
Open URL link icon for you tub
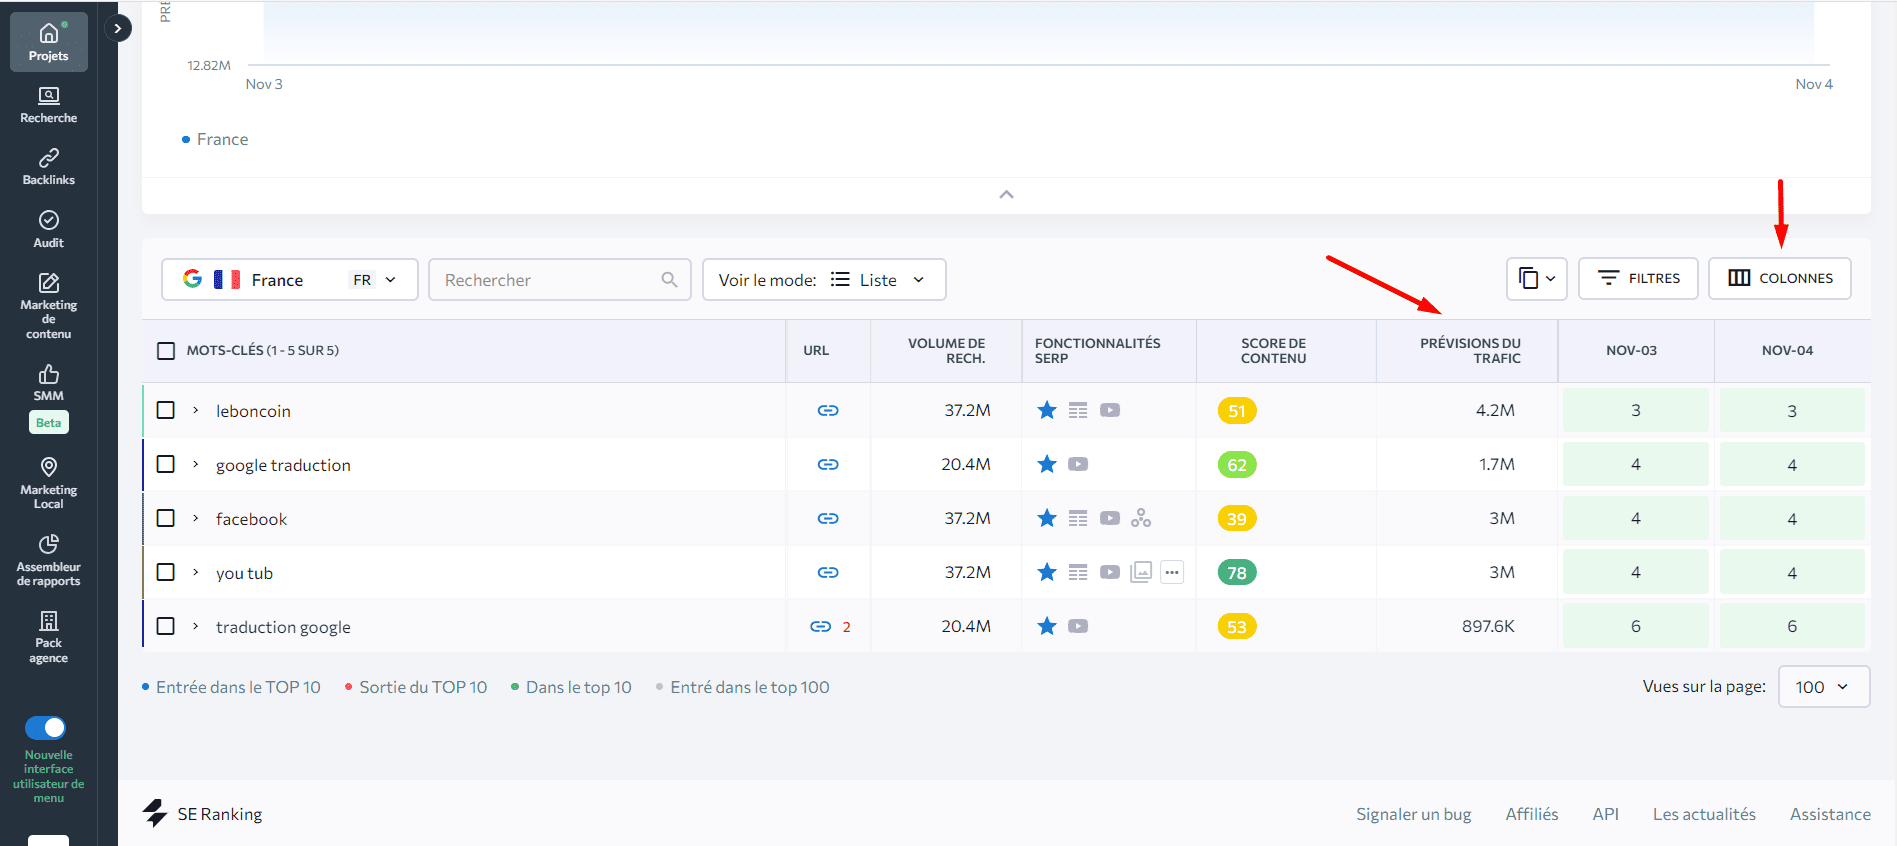828,572
